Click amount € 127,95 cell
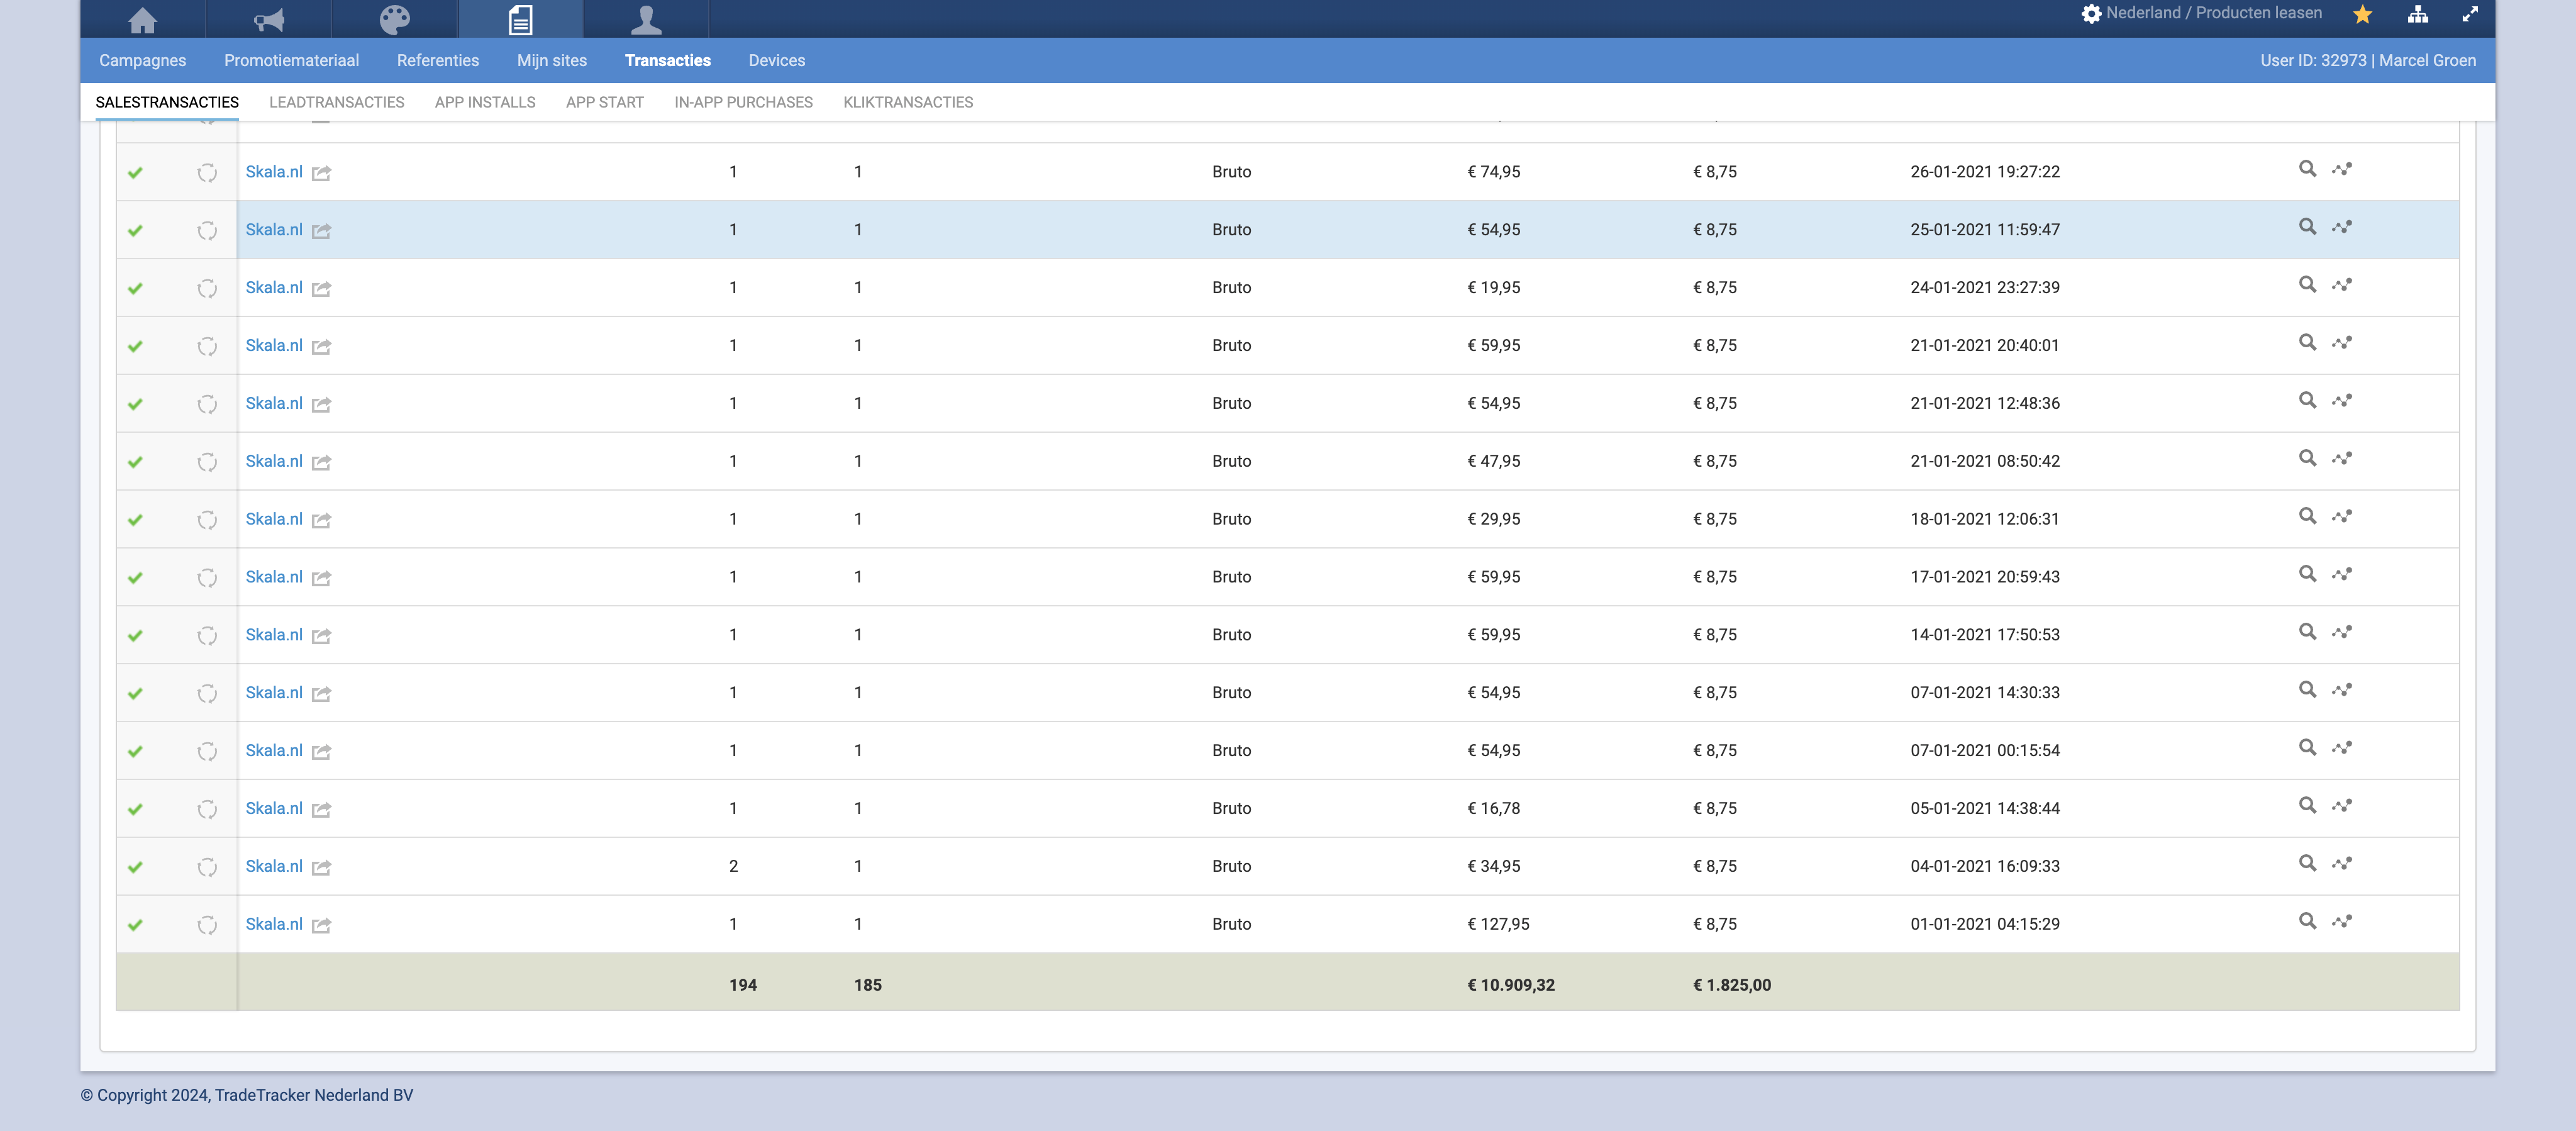This screenshot has width=2576, height=1131. coord(1498,924)
